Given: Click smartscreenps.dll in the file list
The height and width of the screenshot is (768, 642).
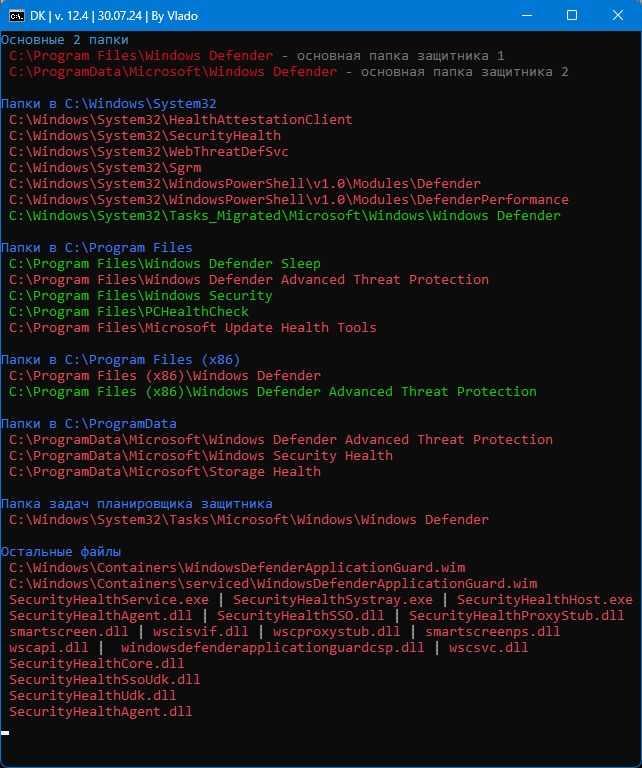Looking at the screenshot, I should (x=492, y=632).
